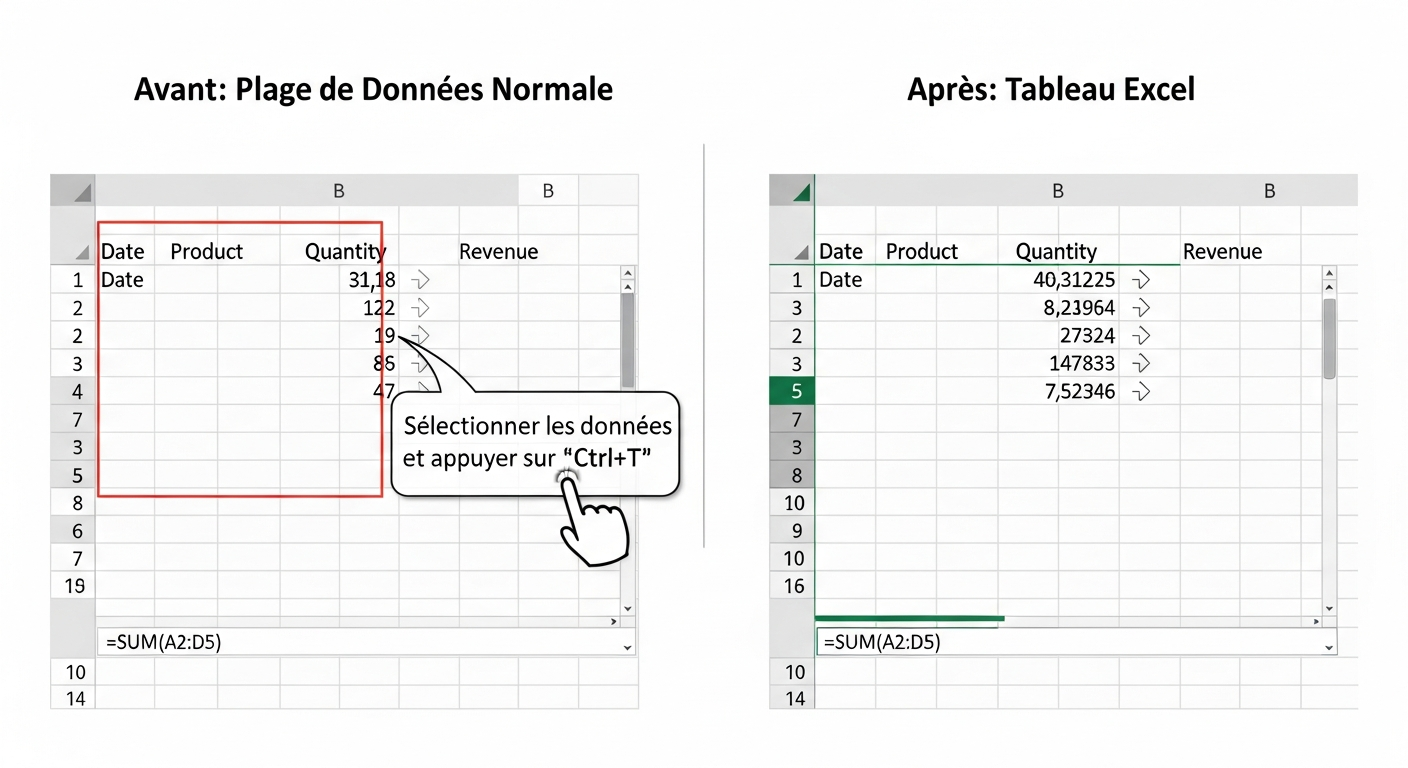
Task: Click the vertical scrollbar down arrow in Après sheet
Action: pyautogui.click(x=1329, y=607)
